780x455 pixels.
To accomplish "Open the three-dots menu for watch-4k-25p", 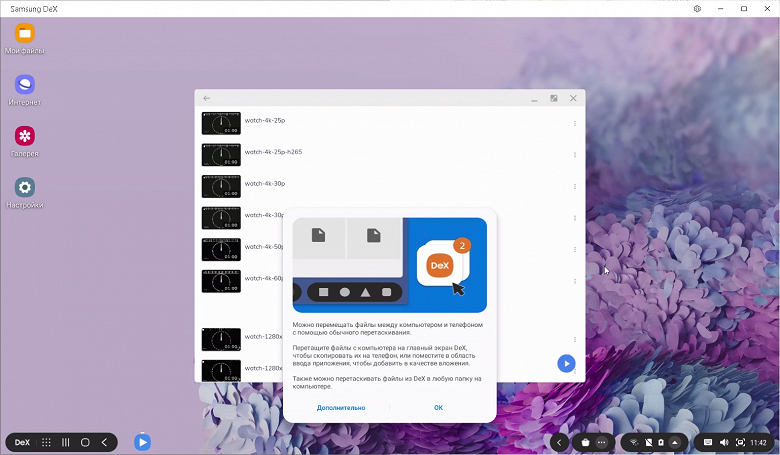I will 575,123.
